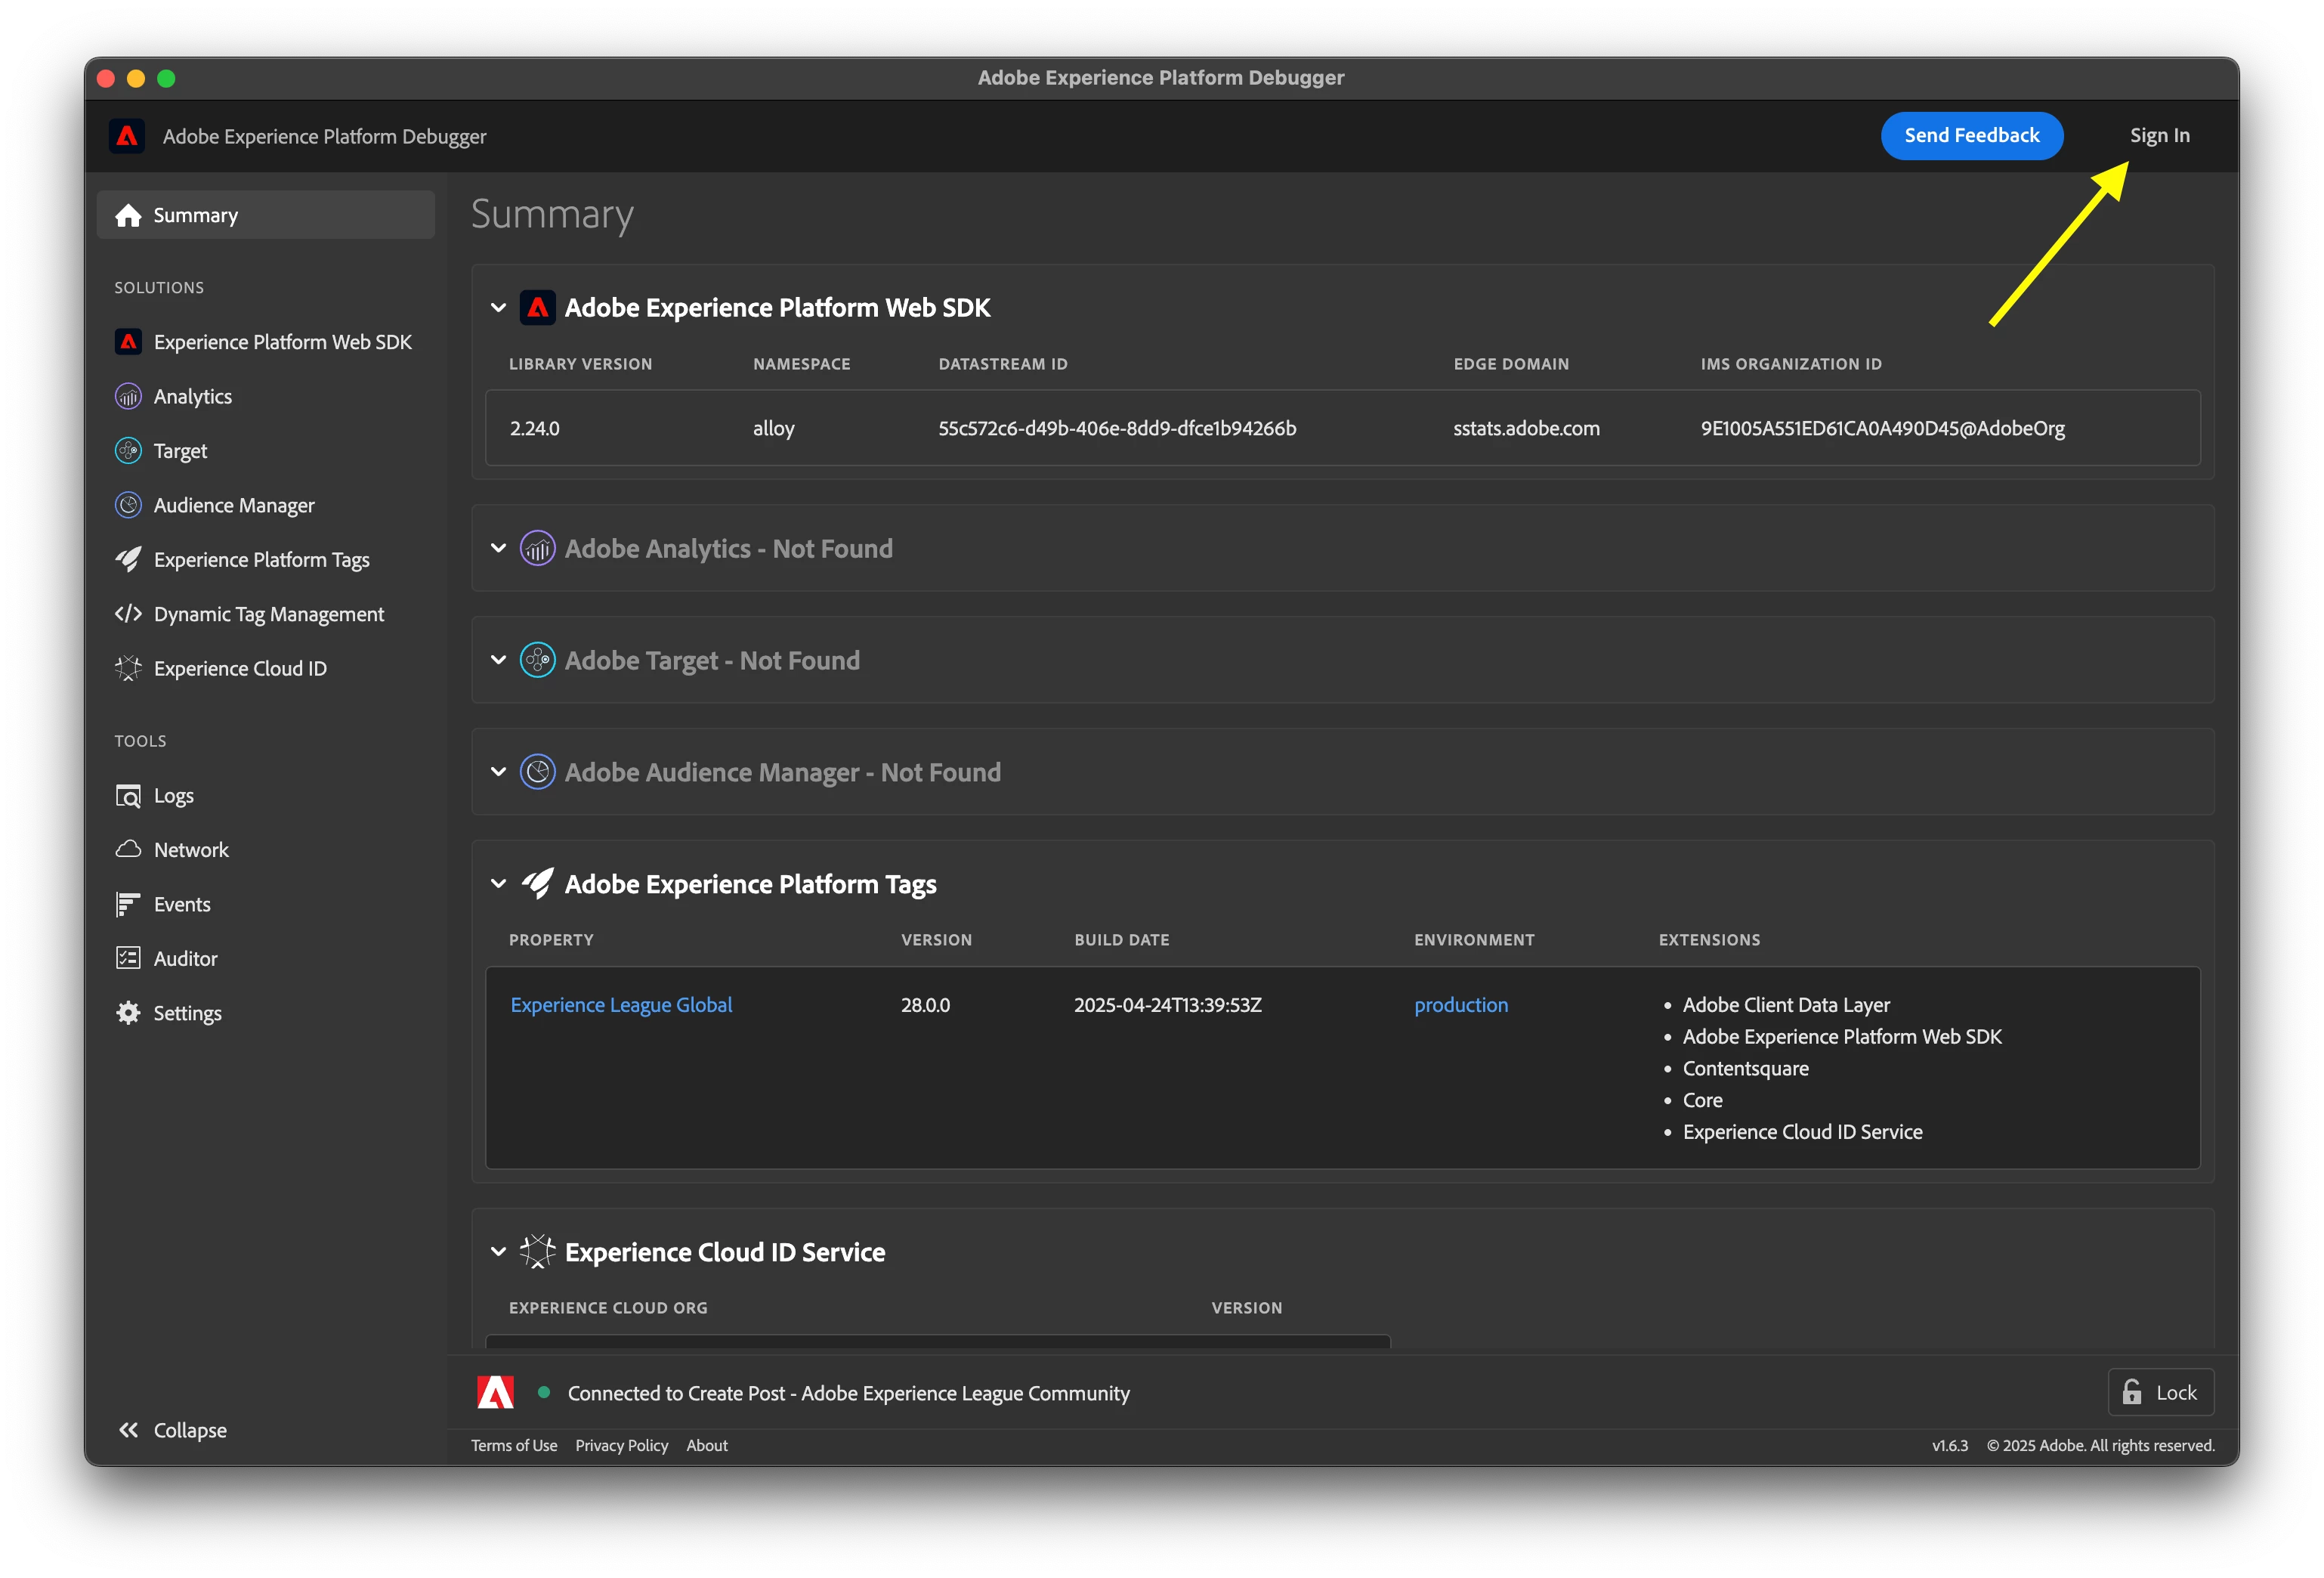
Task: Open the Experience League Global property link
Action: point(621,1005)
